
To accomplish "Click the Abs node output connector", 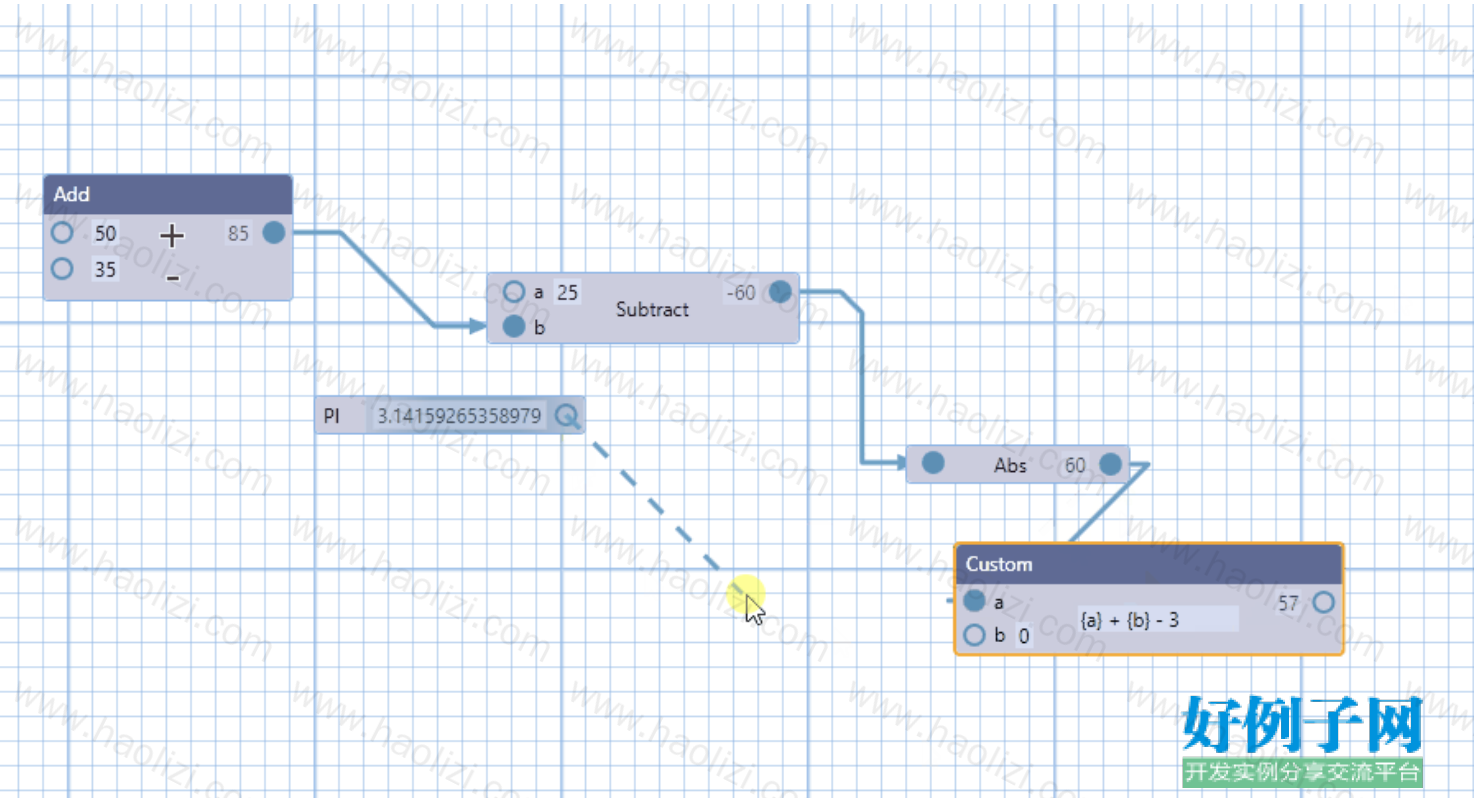I will pos(1110,464).
